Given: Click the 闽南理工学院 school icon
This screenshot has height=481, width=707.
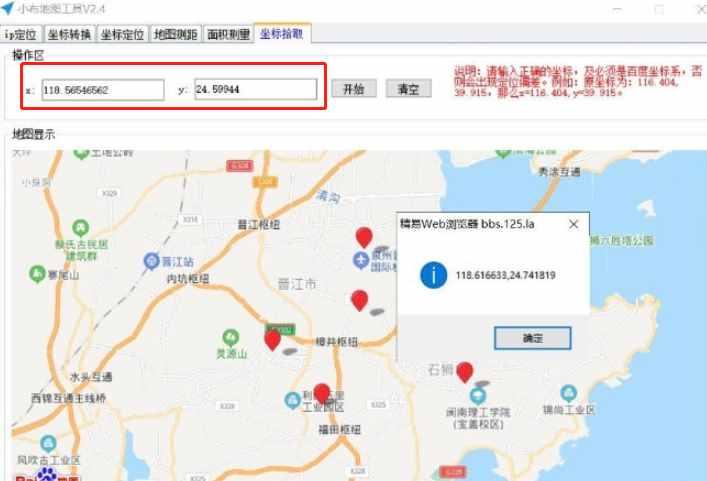Looking at the screenshot, I should click(477, 396).
